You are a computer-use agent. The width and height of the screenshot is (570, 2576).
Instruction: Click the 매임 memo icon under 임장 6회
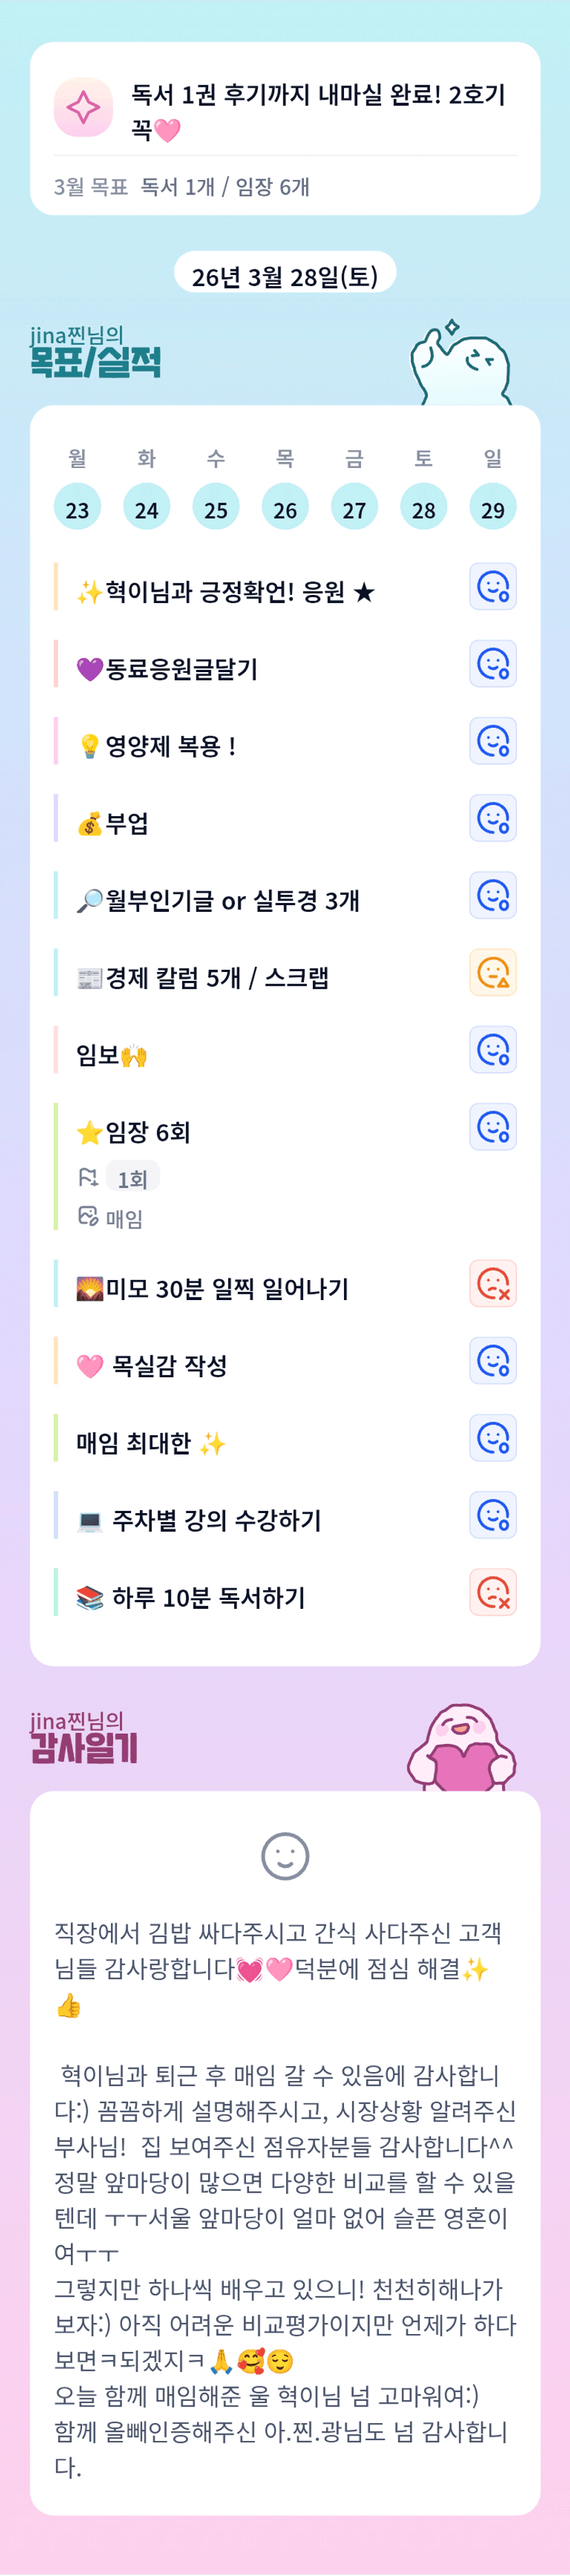pos(88,1217)
